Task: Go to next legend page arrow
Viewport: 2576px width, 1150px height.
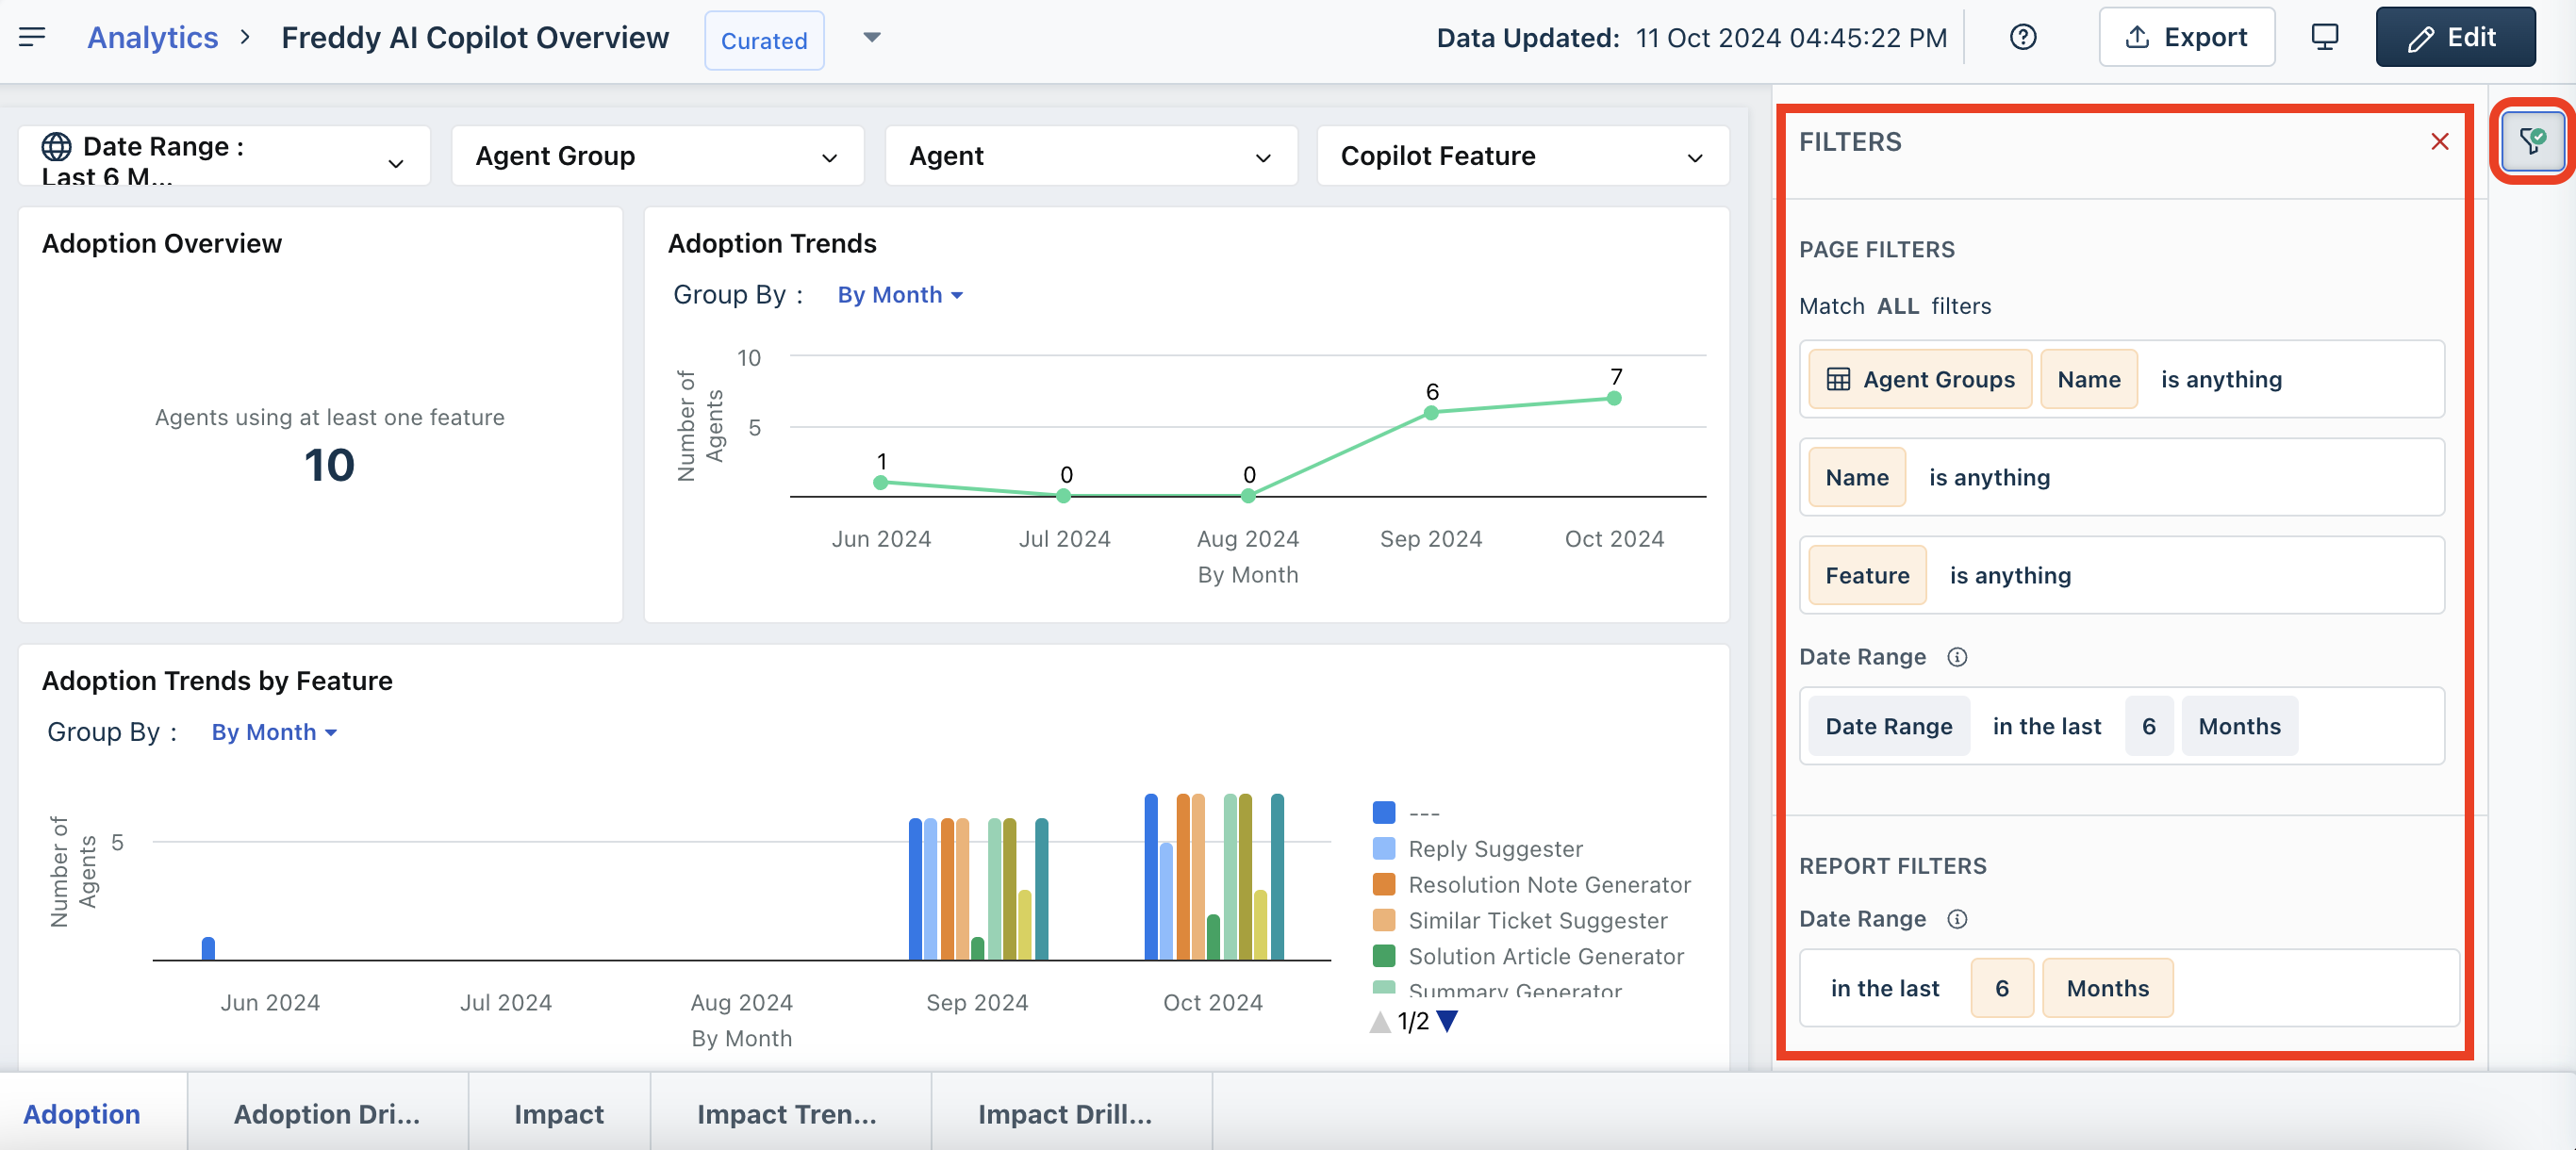Action: point(1447,1021)
